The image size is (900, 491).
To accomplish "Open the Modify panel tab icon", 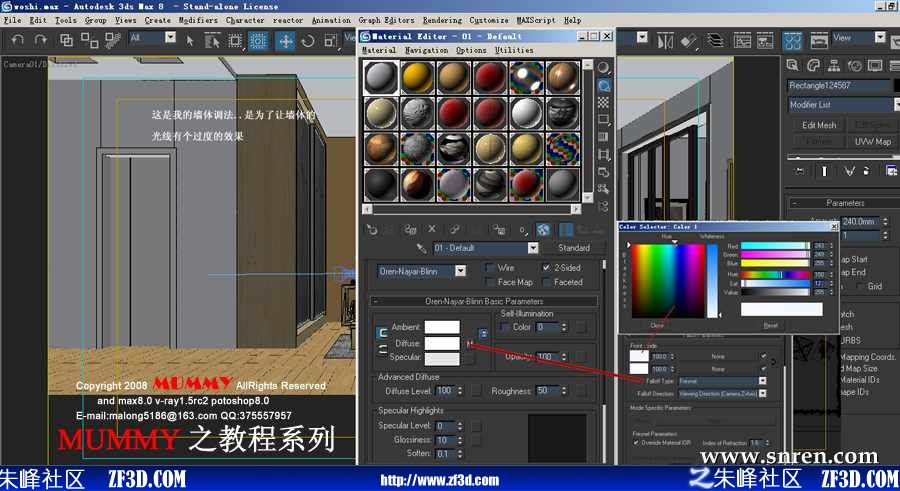I will click(813, 65).
